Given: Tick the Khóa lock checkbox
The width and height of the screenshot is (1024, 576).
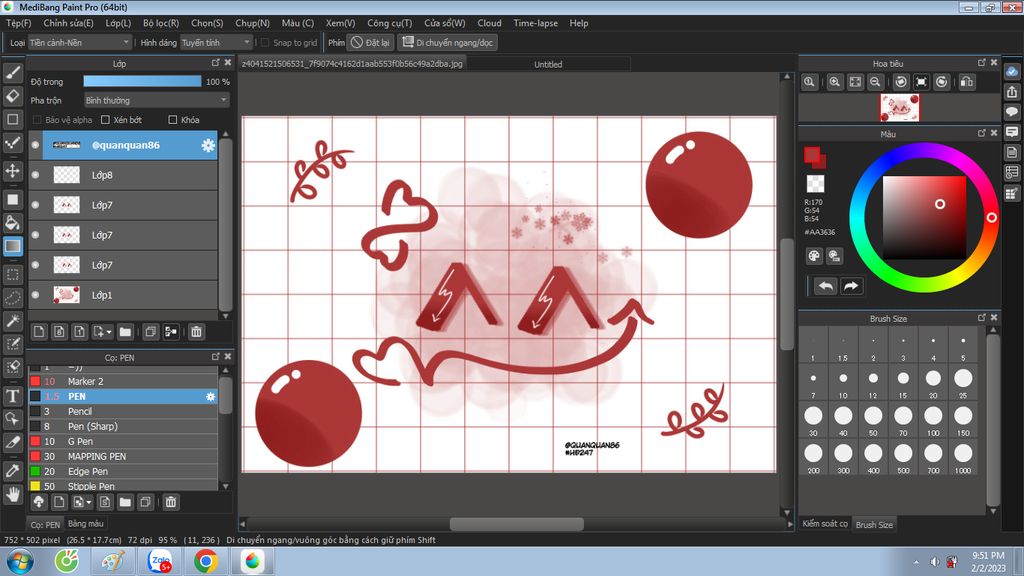Looking at the screenshot, I should (173, 120).
